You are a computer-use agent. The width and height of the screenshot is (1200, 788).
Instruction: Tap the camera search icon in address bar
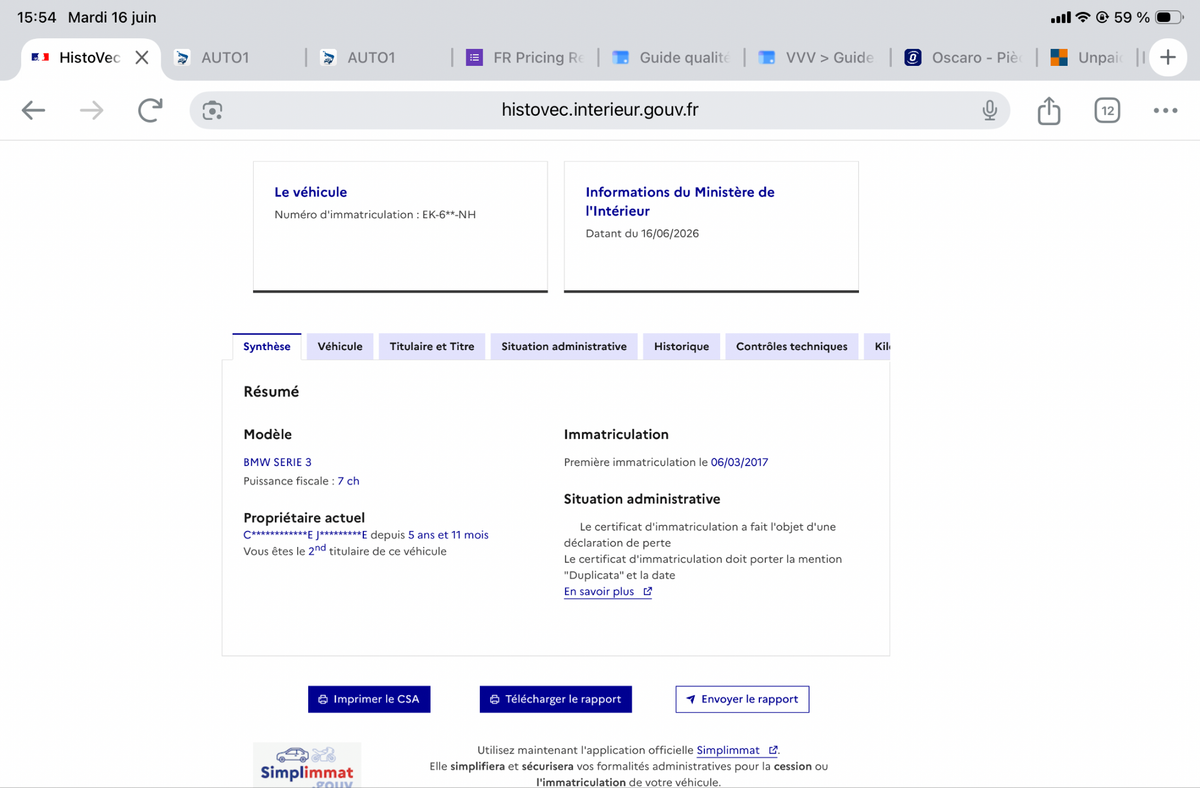[212, 110]
